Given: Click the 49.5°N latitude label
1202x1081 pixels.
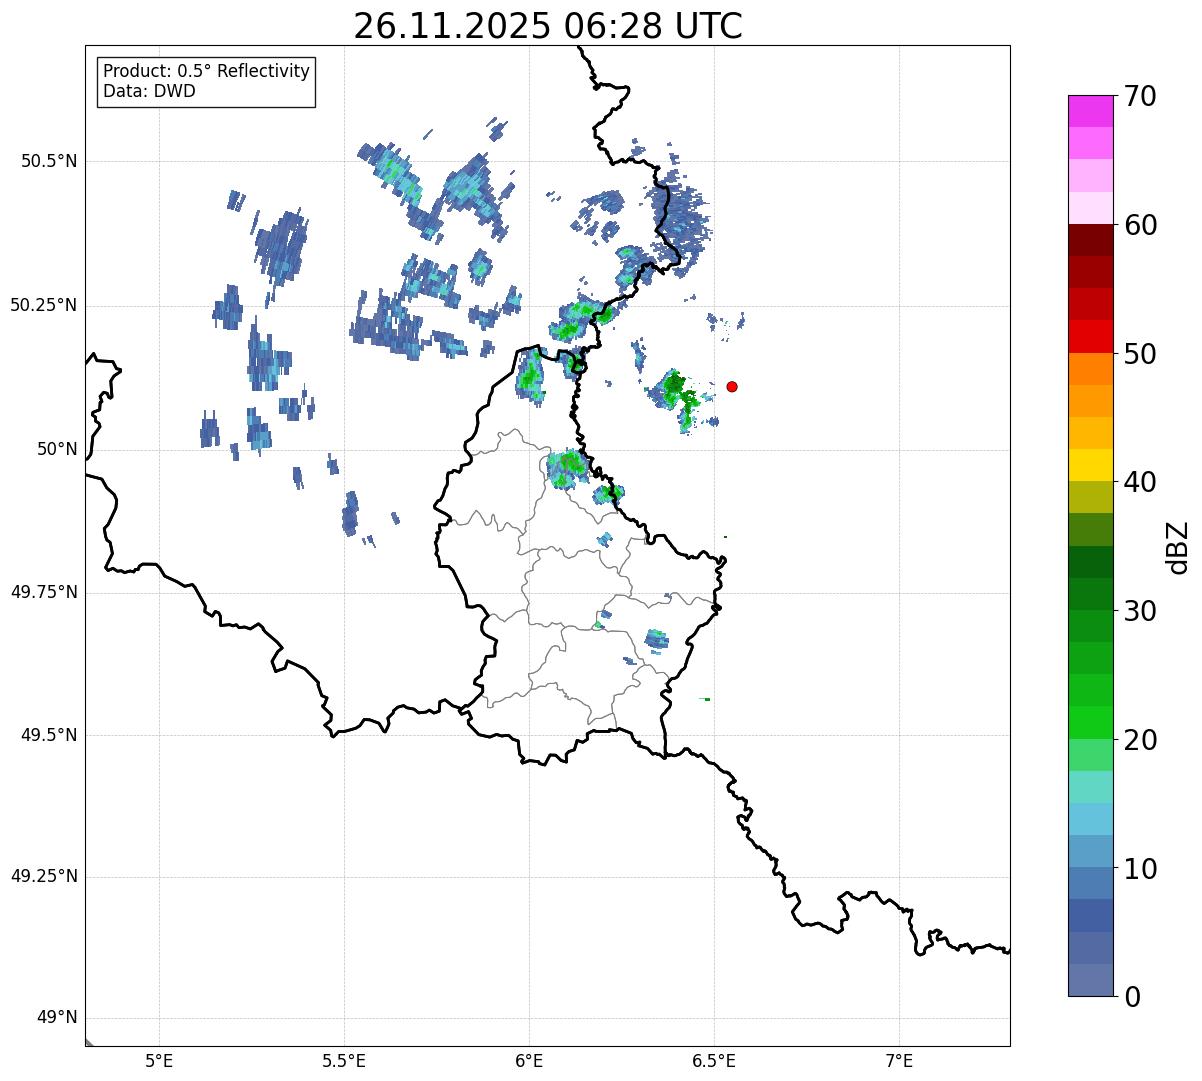Looking at the screenshot, I should pyautogui.click(x=49, y=735).
